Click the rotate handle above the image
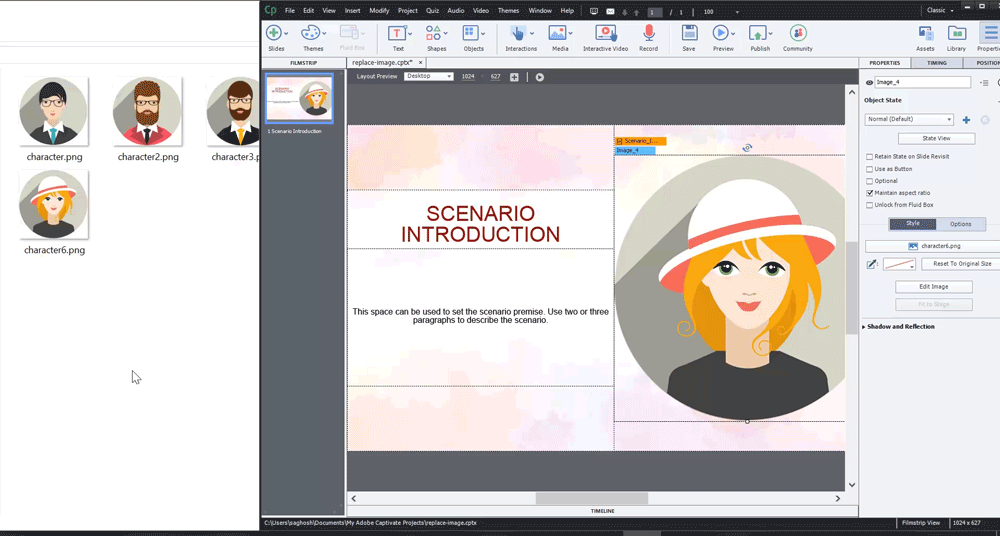1000x536 pixels. click(747, 148)
